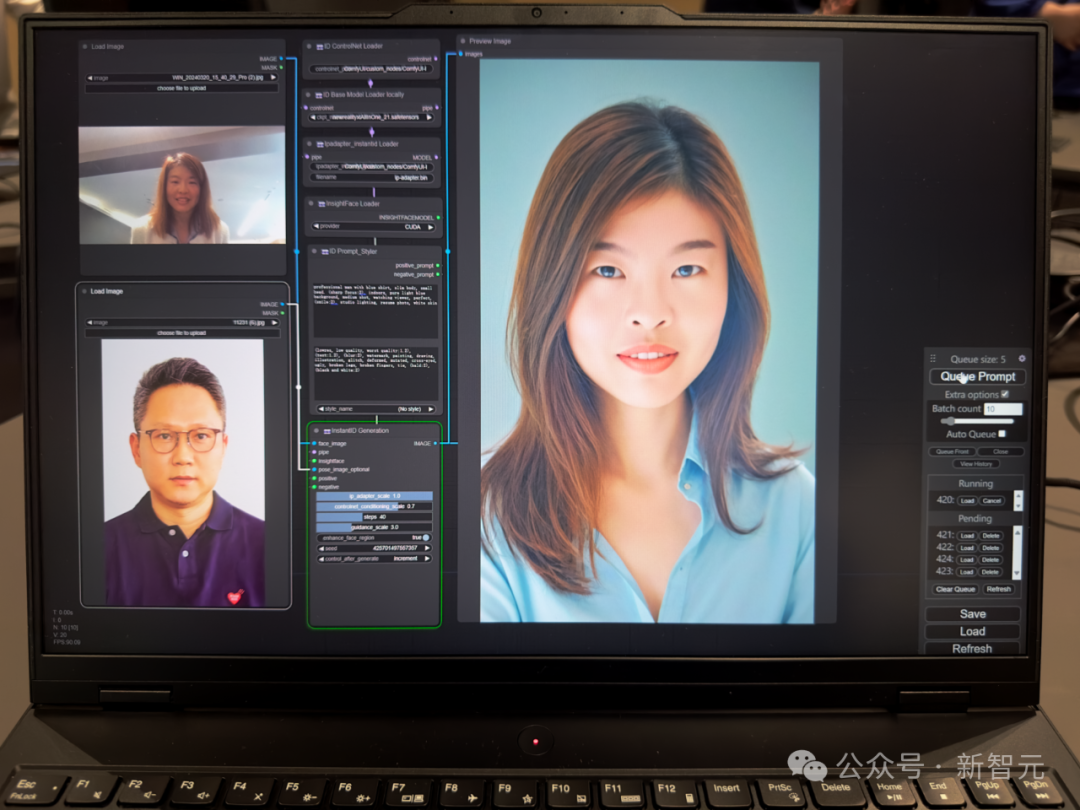
Task: Collapse the InstantID Generation node via its dot
Action: click(315, 431)
